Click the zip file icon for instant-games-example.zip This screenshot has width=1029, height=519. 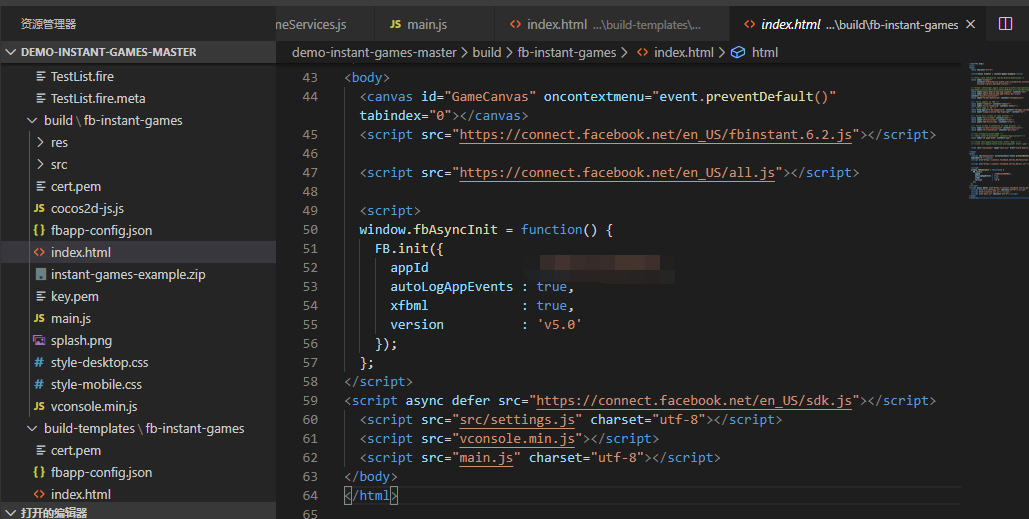click(x=40, y=274)
